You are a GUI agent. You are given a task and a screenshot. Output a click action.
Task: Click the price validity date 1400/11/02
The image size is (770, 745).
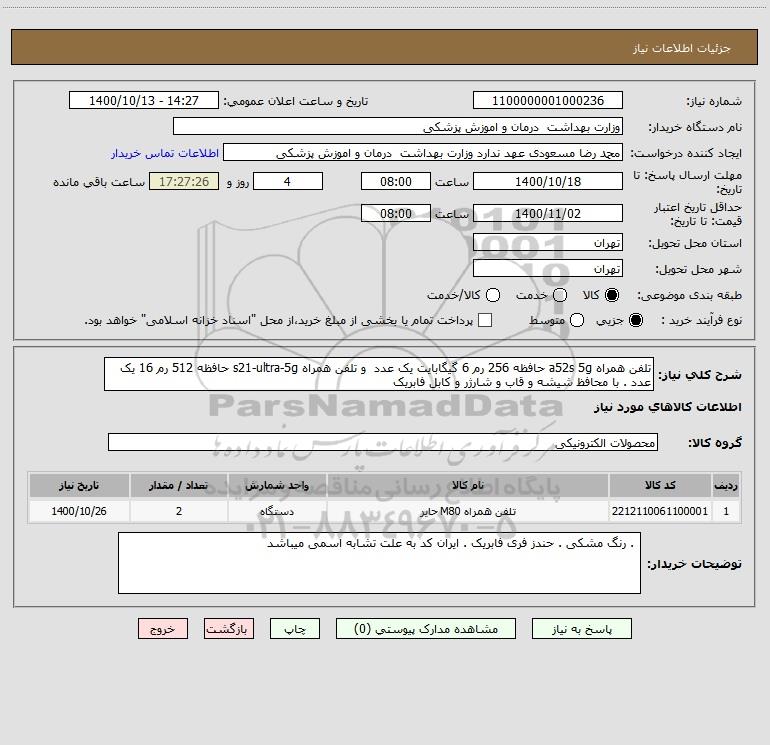pos(548,213)
